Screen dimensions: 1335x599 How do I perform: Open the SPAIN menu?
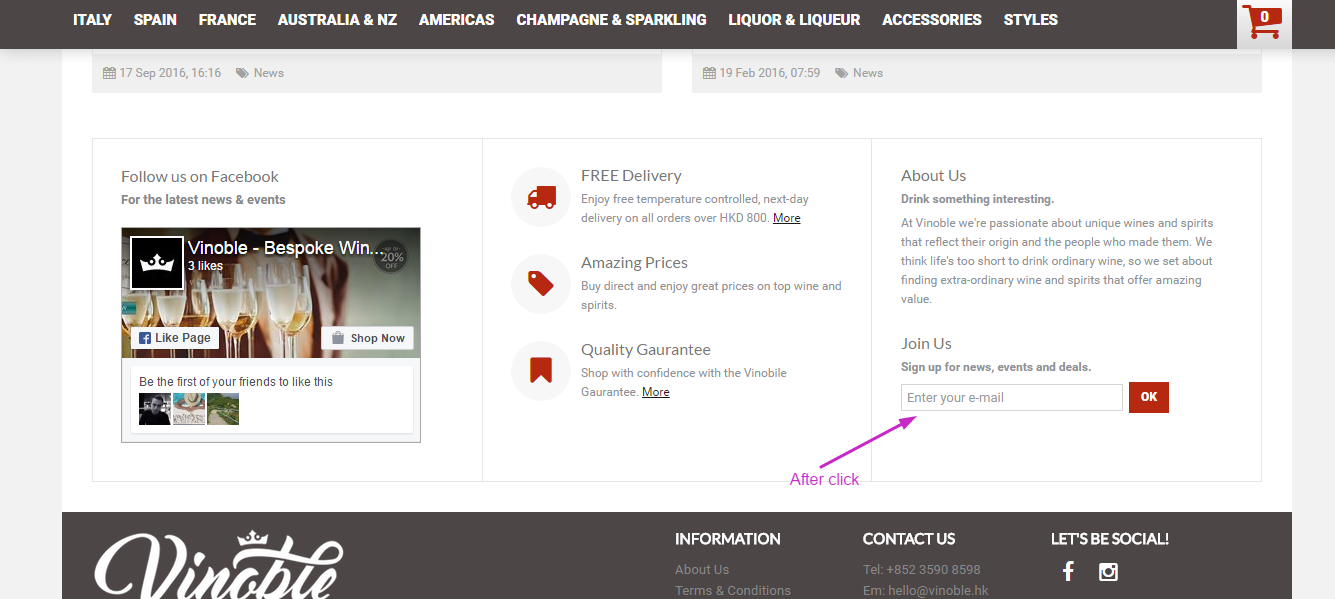[x=155, y=20]
